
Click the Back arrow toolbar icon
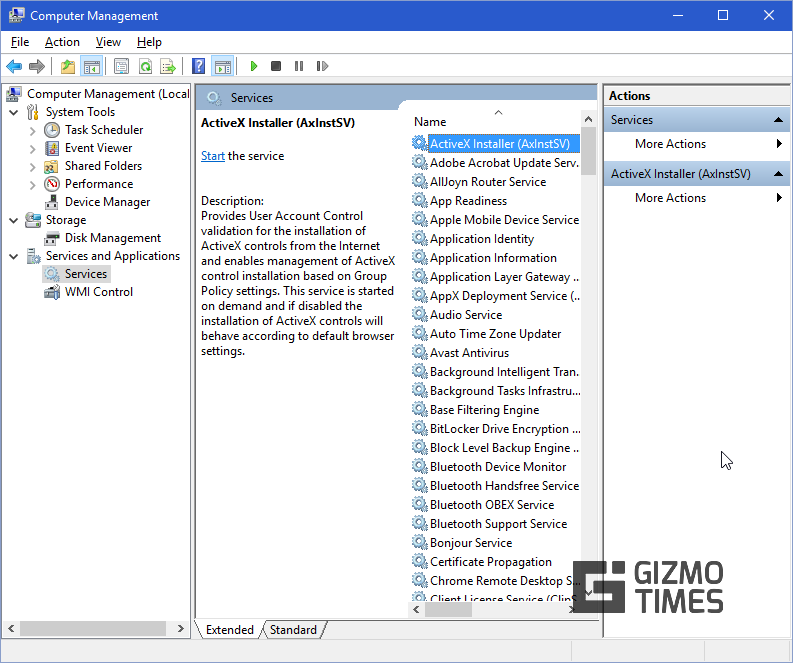[x=14, y=66]
